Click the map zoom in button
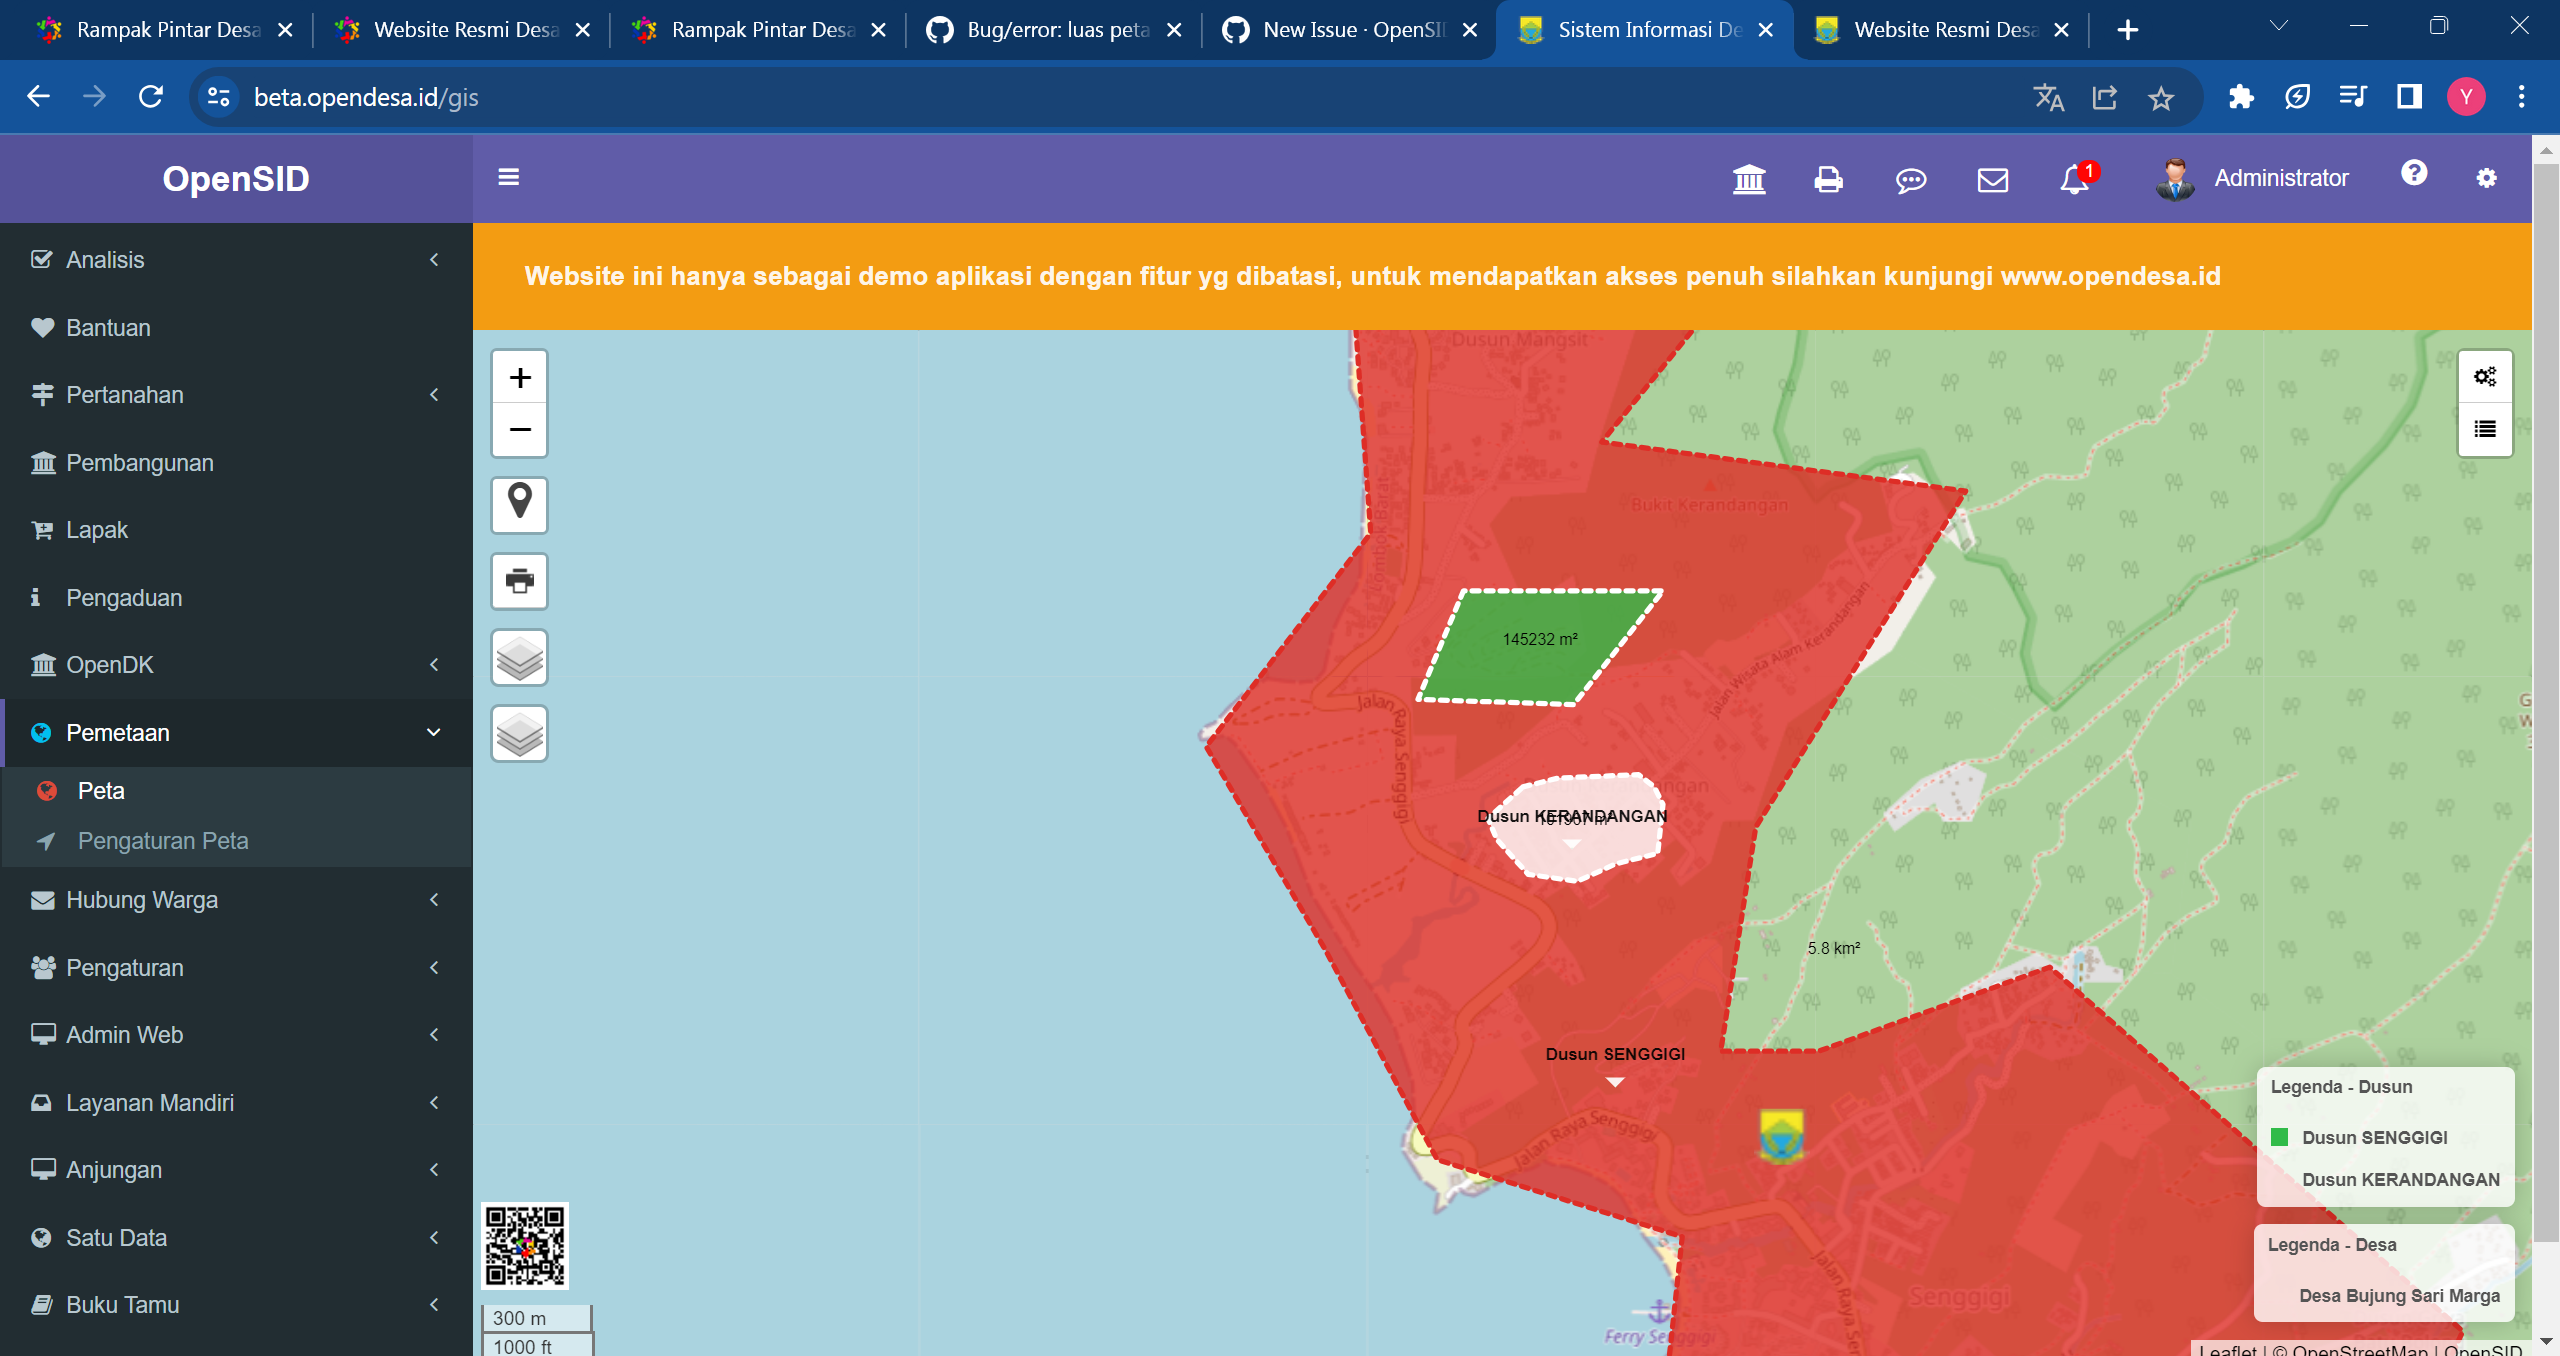 tap(519, 378)
